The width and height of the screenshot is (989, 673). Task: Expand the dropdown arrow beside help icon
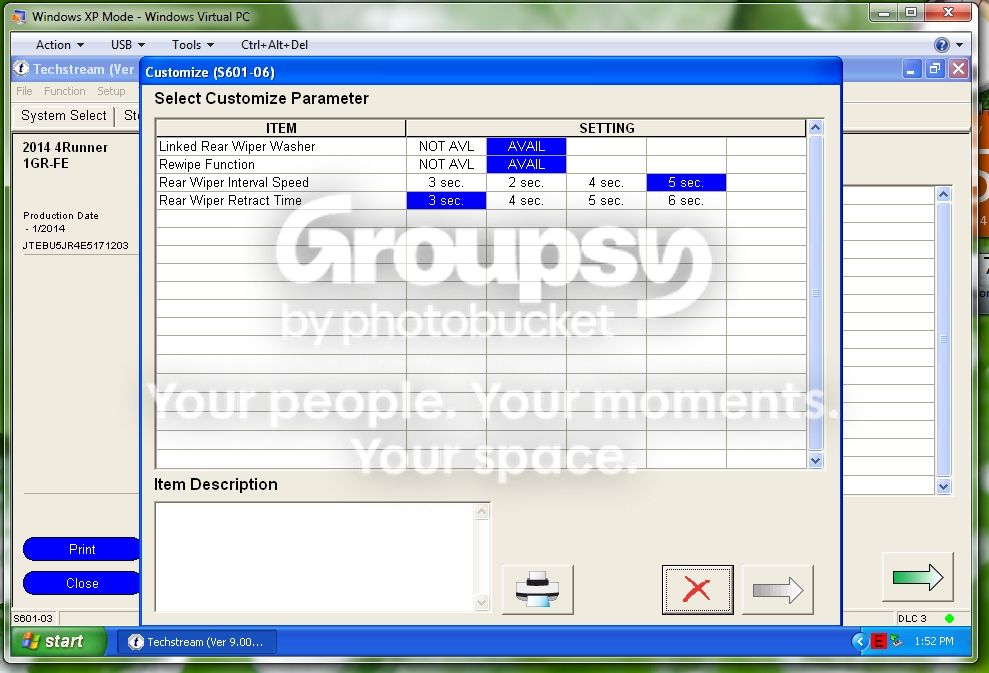pyautogui.click(x=959, y=45)
